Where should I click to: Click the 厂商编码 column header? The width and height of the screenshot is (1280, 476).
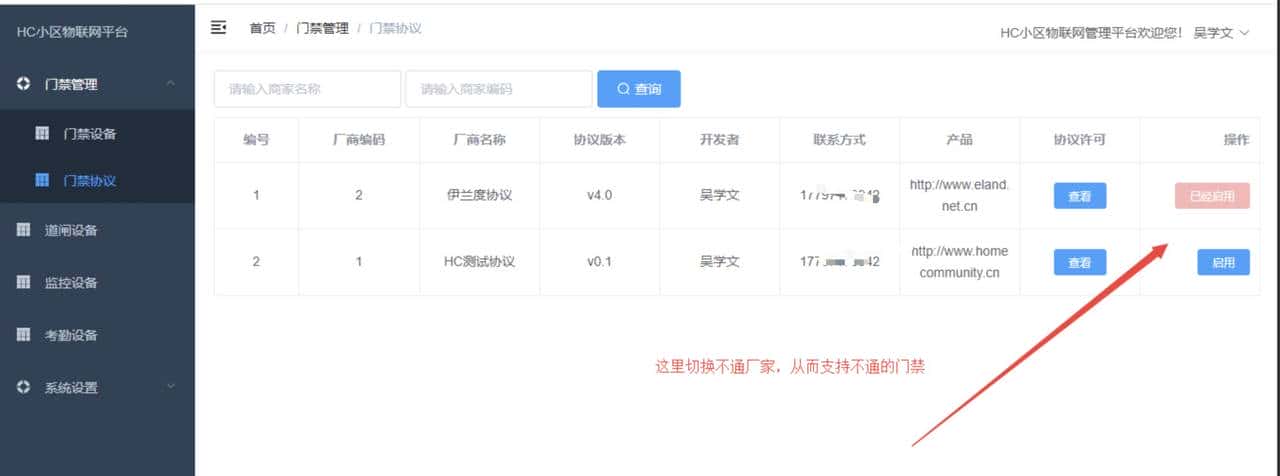359,140
